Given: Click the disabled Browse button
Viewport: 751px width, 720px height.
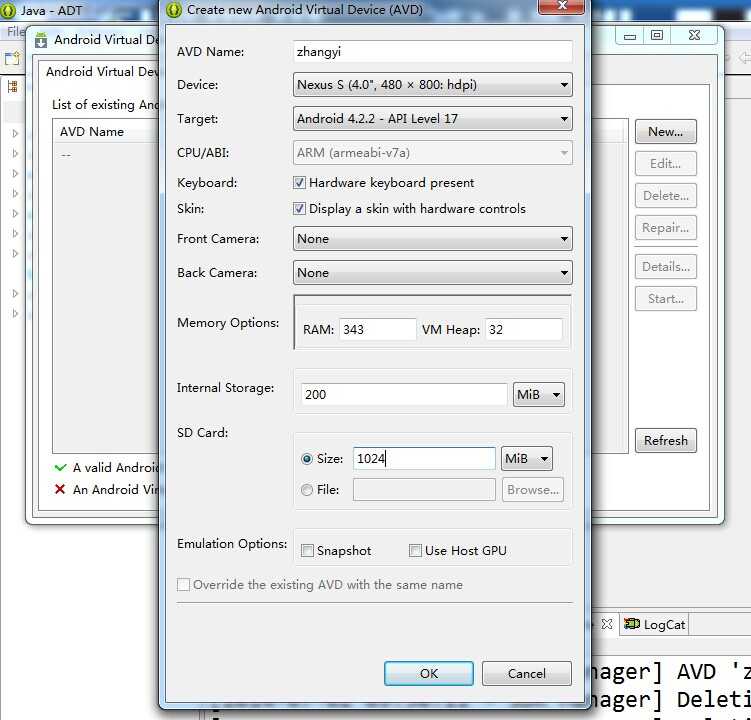Looking at the screenshot, I should (533, 490).
